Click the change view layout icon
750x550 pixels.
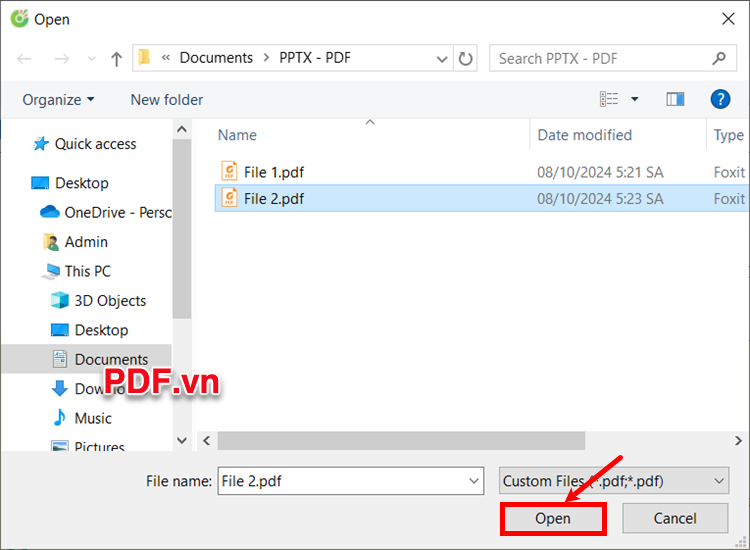click(x=609, y=99)
